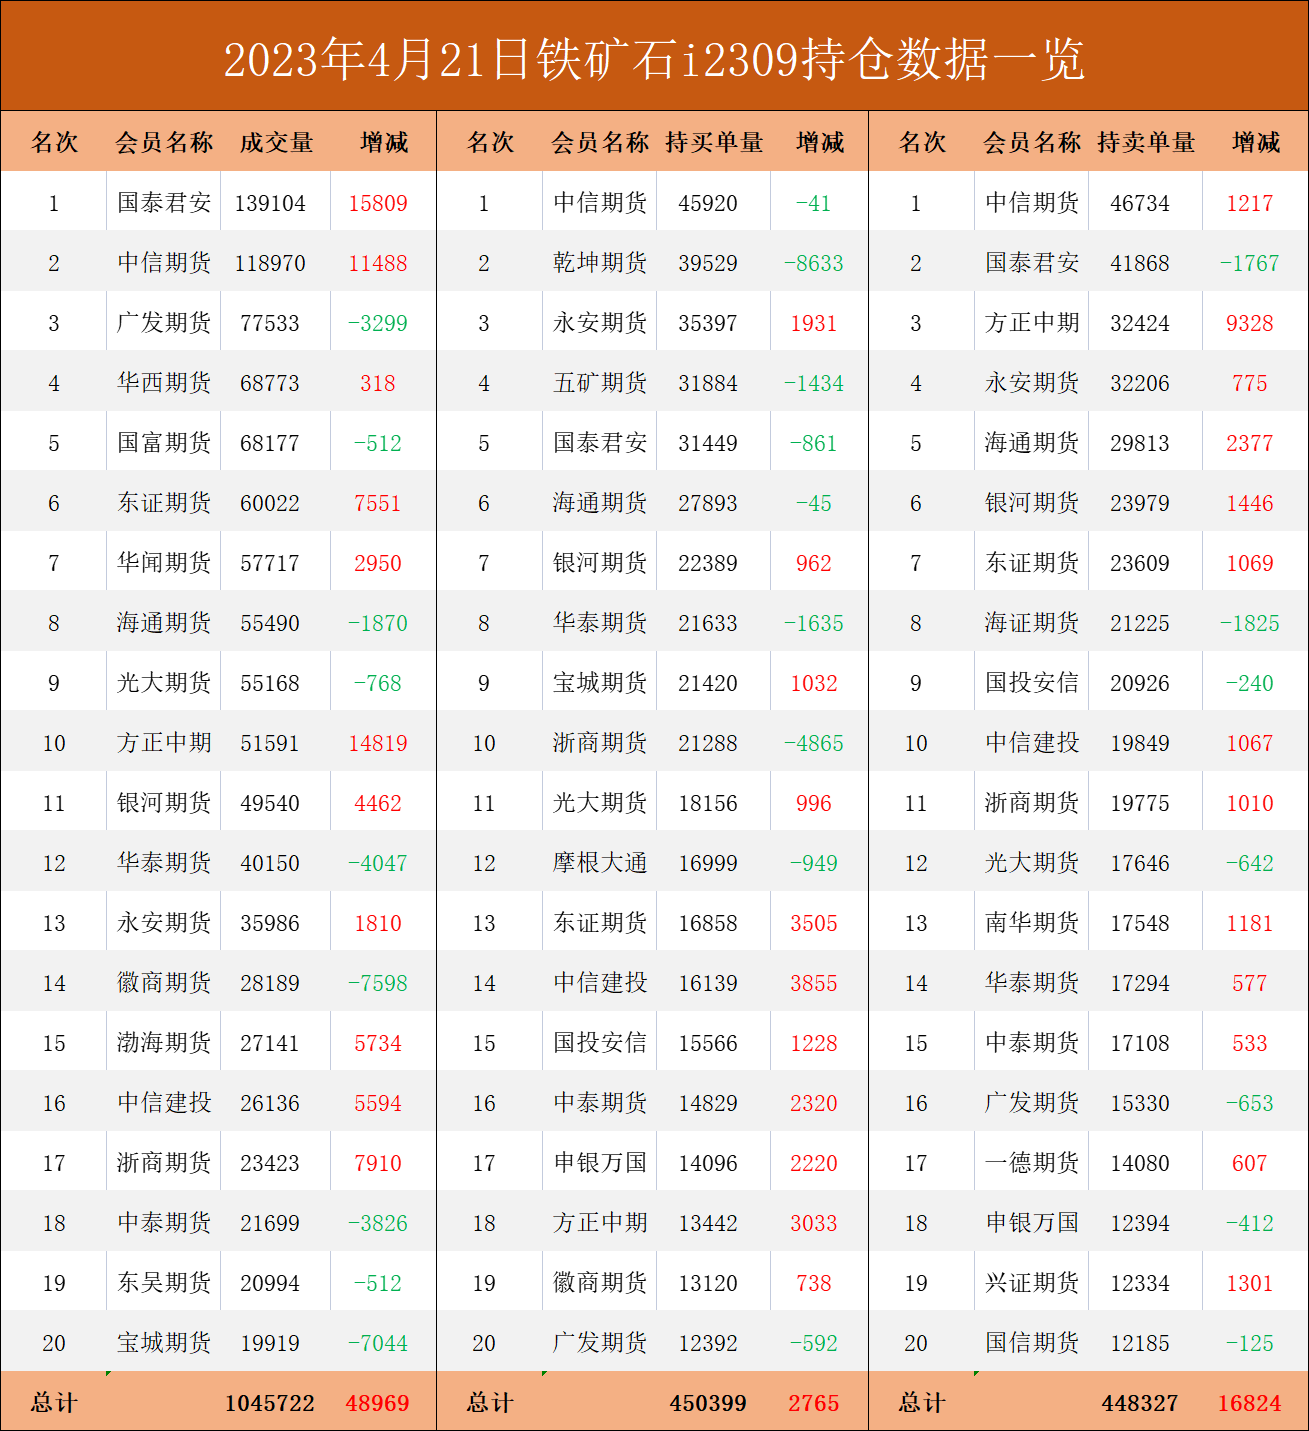
Task: Select the change value -4865
Action: click(x=814, y=743)
